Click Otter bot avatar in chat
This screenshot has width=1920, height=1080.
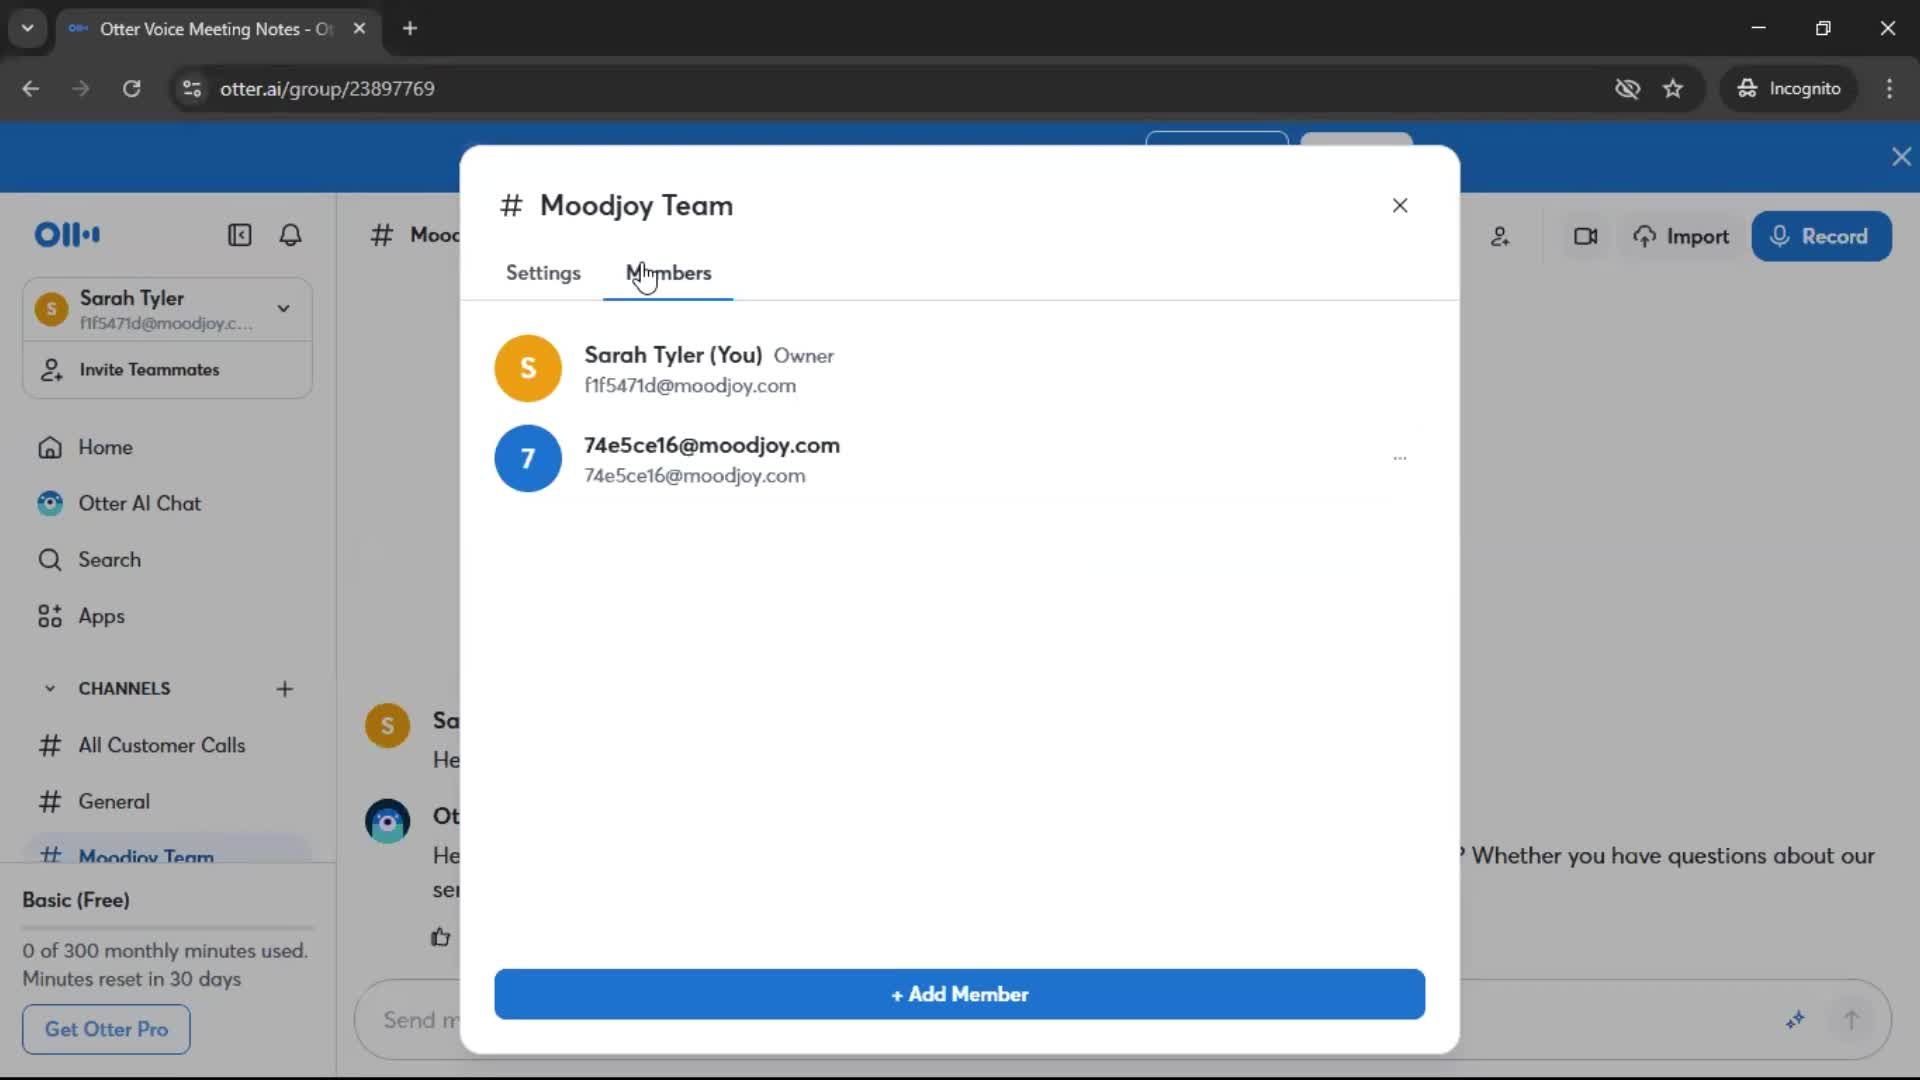tap(388, 822)
